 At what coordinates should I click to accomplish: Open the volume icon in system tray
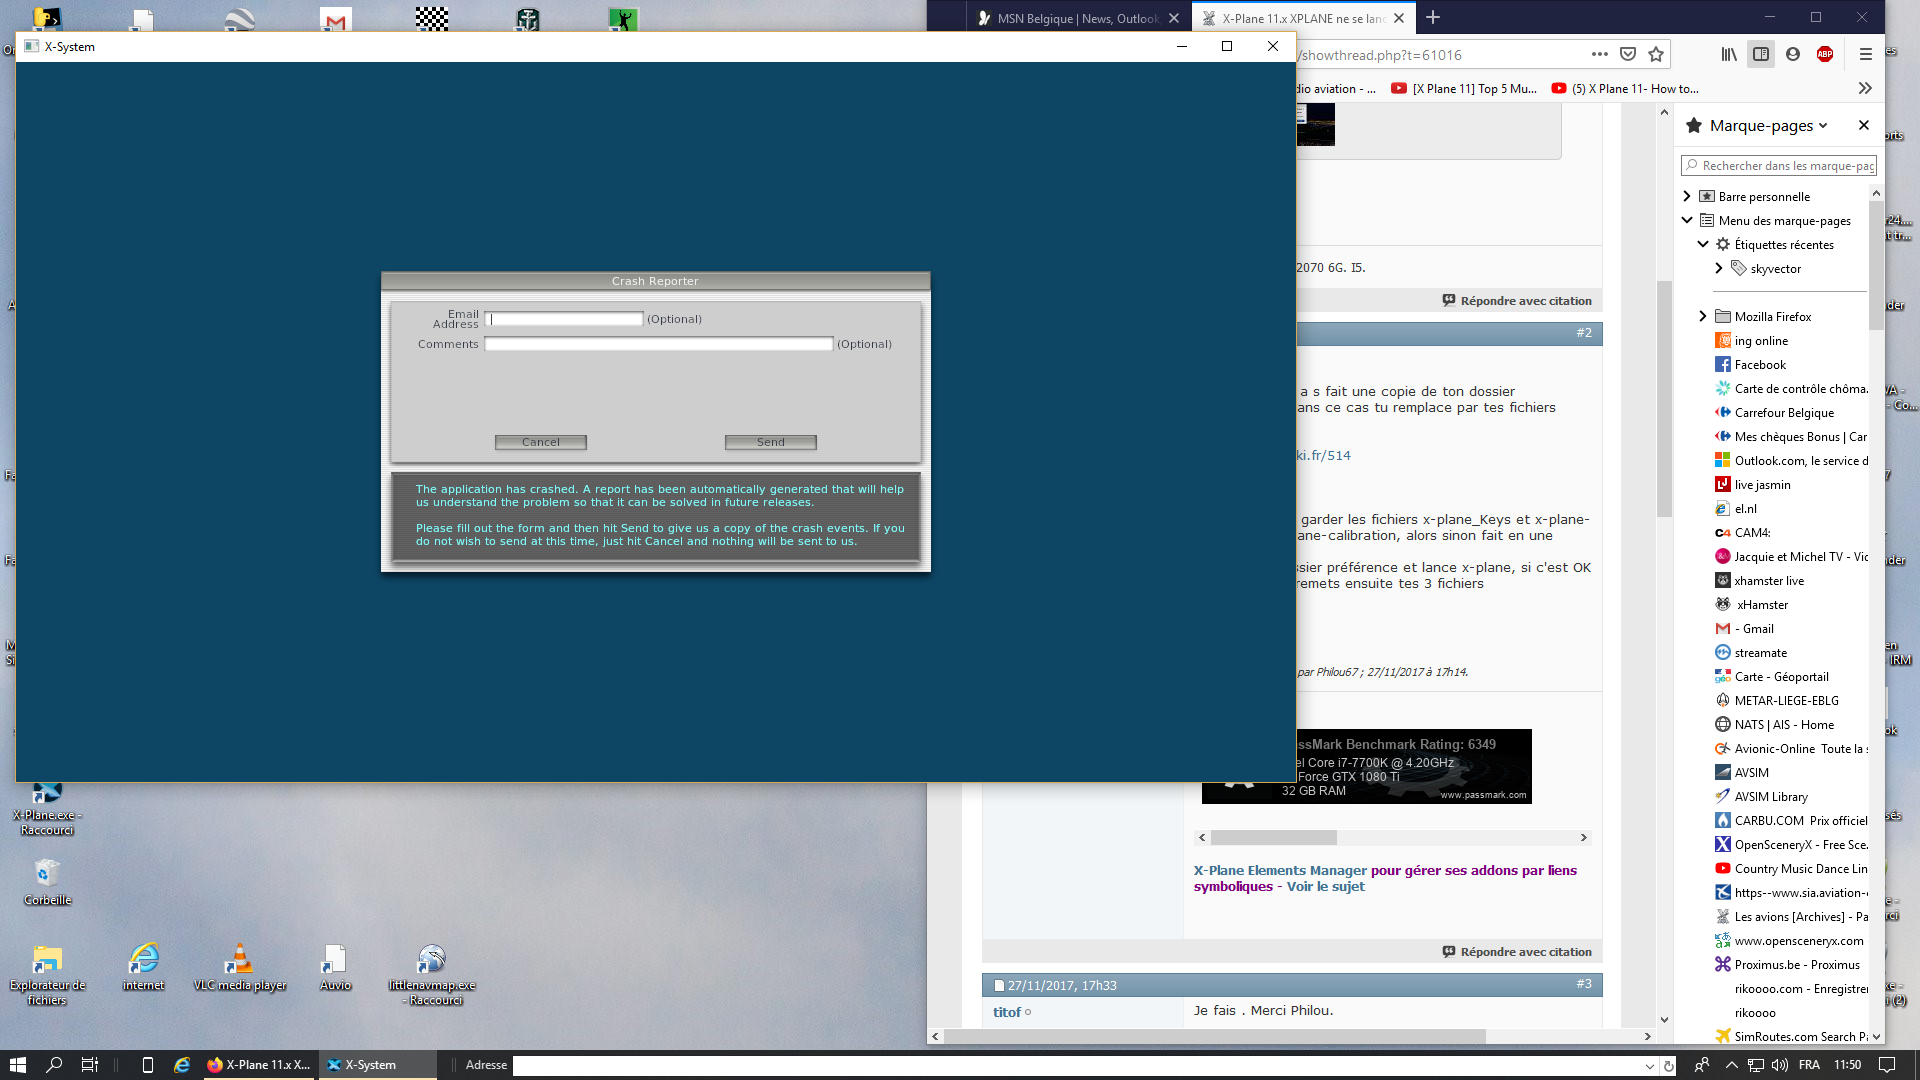[x=1779, y=1065]
